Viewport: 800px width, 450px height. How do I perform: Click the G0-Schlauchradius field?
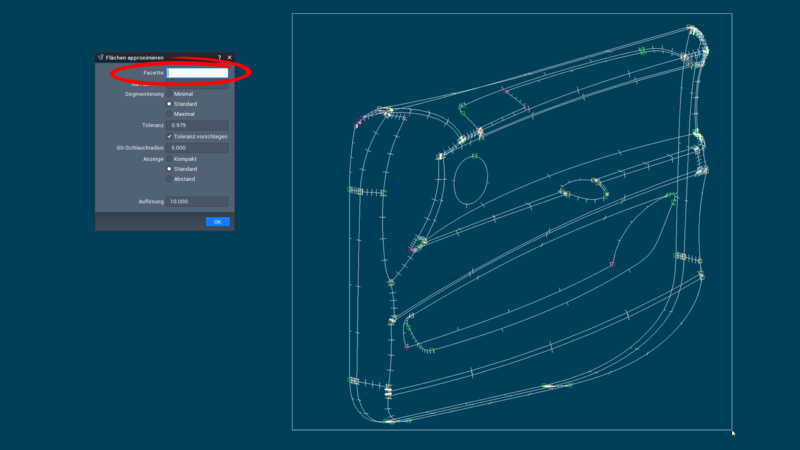coord(197,148)
